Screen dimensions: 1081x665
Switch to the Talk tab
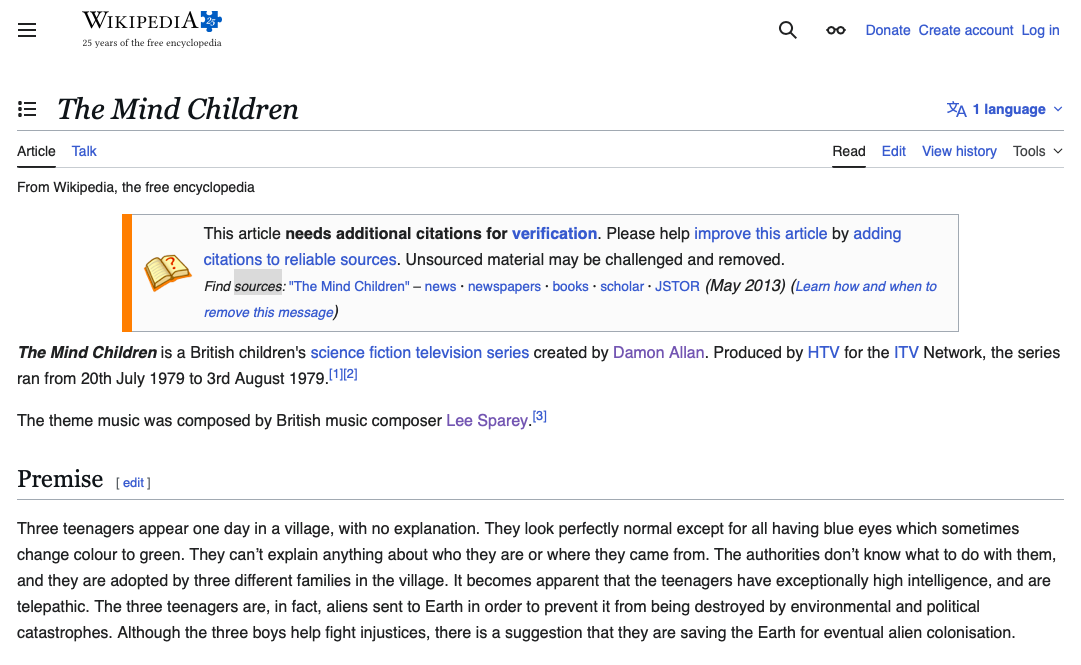click(84, 151)
